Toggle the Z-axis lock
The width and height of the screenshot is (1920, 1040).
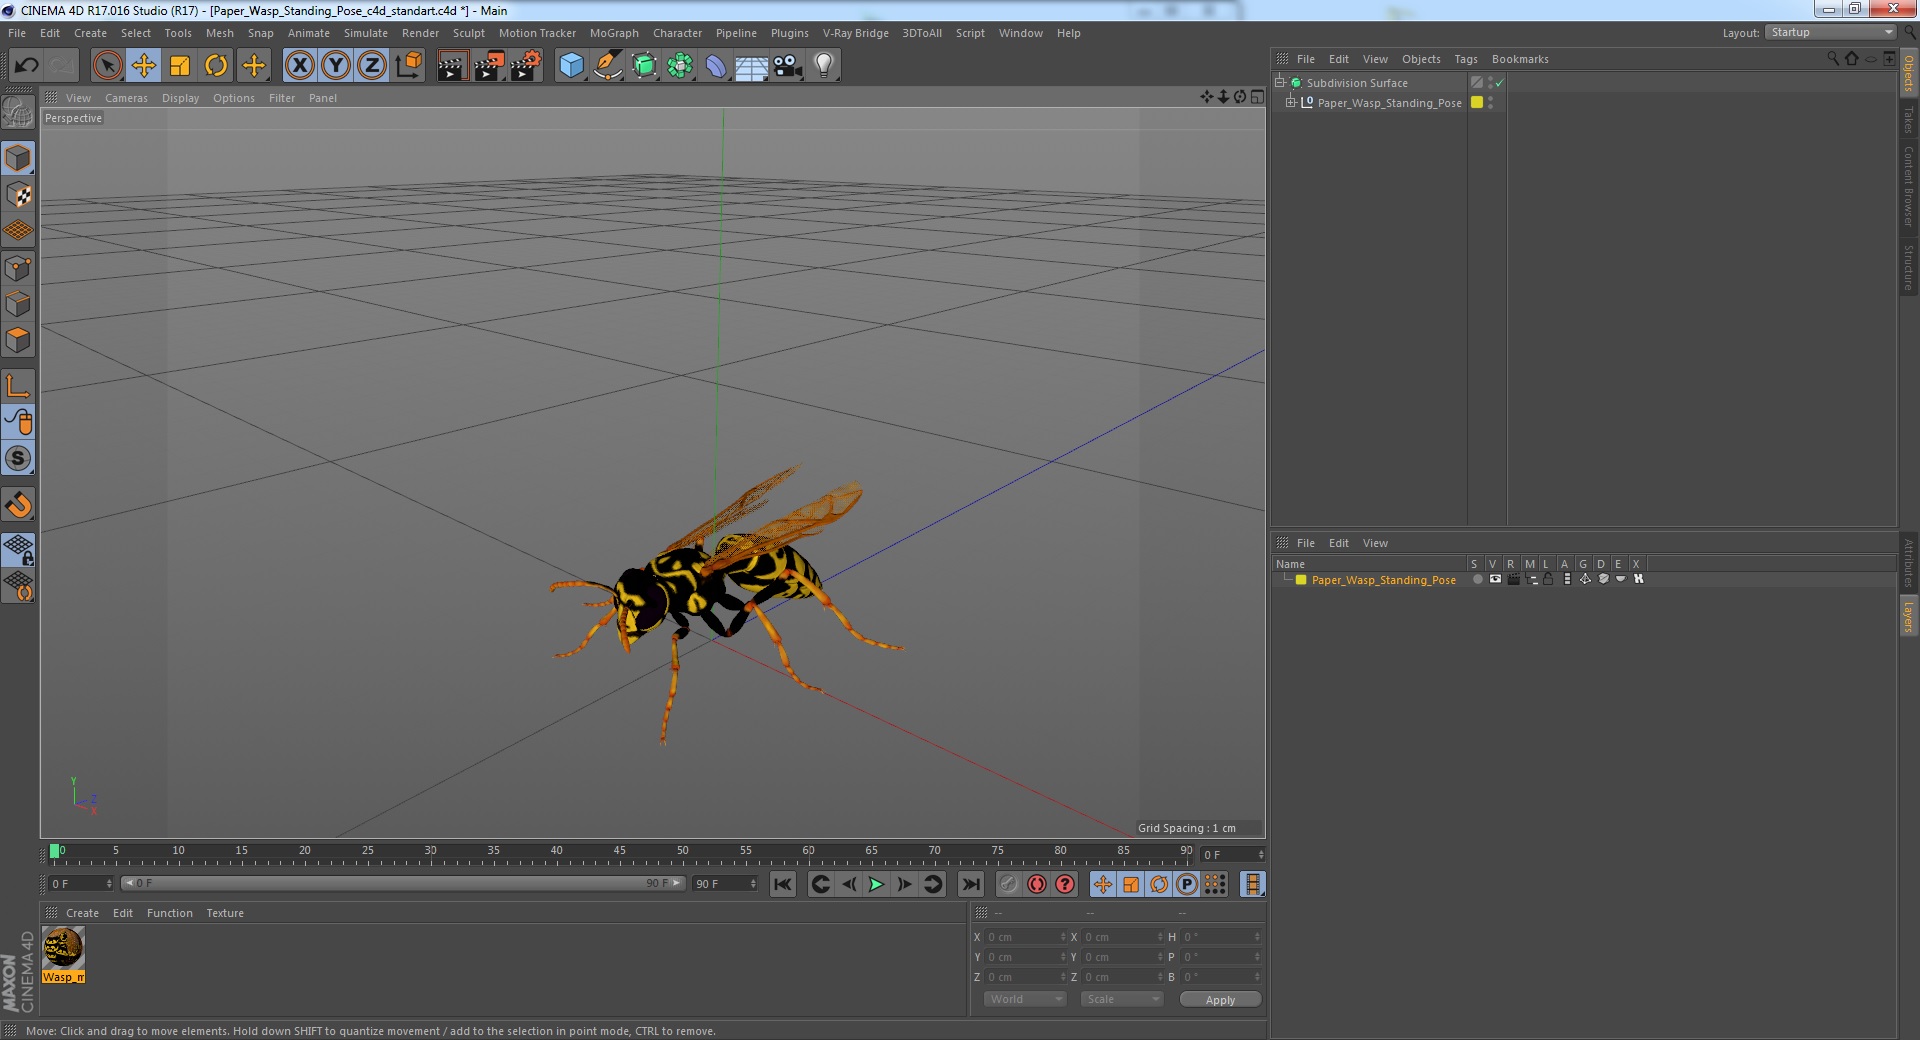(372, 66)
